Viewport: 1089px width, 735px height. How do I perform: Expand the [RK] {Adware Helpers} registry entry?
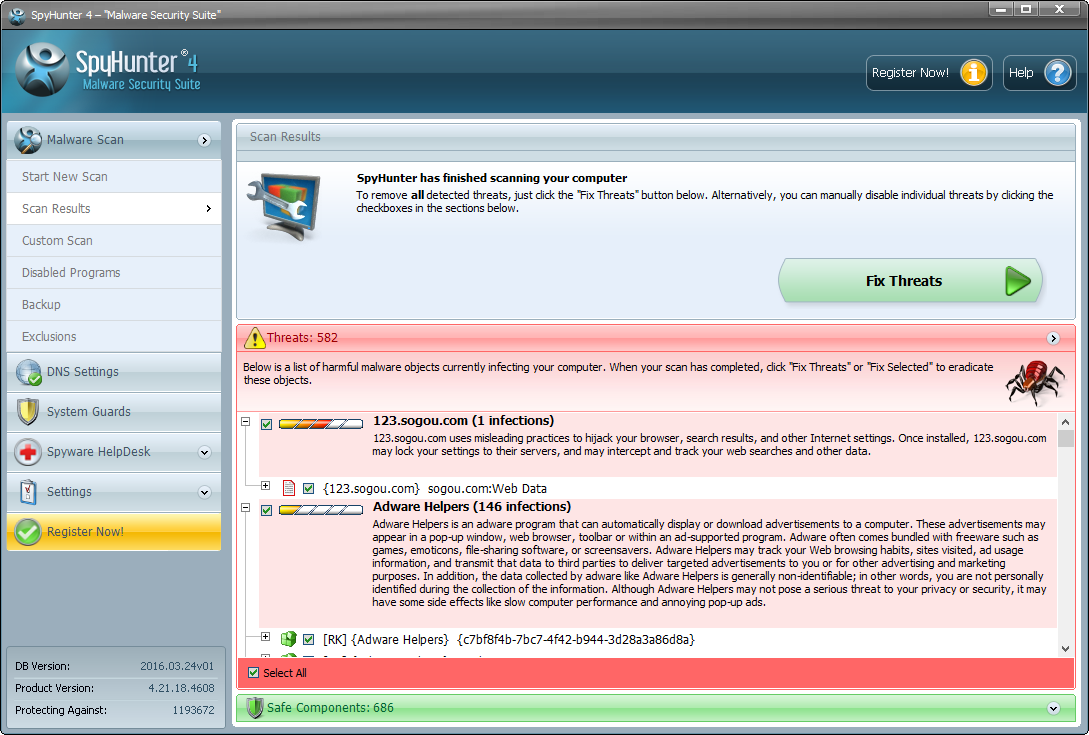coord(265,636)
